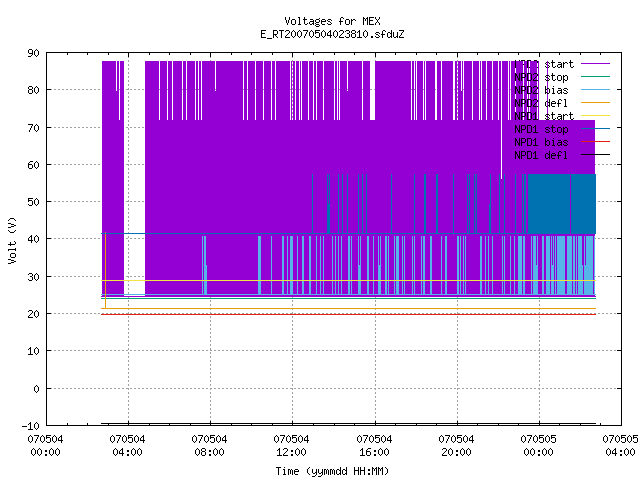Click the light blue legend sample for NPD2 bias
The image size is (640, 480).
(596, 89)
